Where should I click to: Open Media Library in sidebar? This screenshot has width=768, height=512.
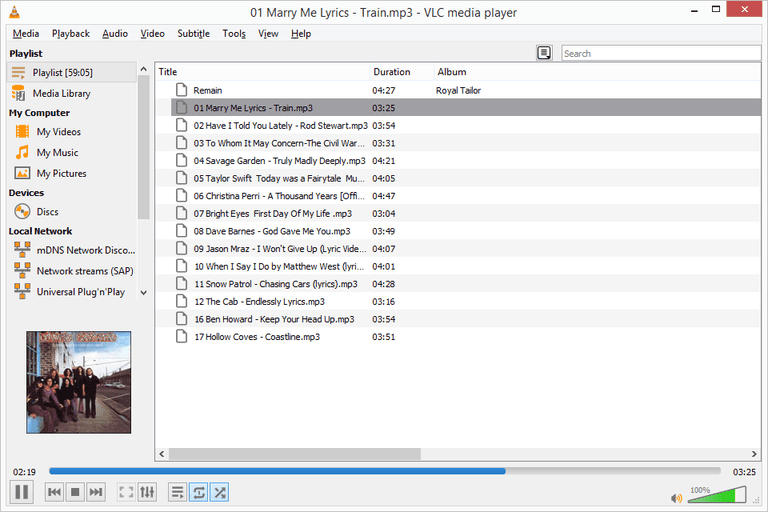click(72, 93)
